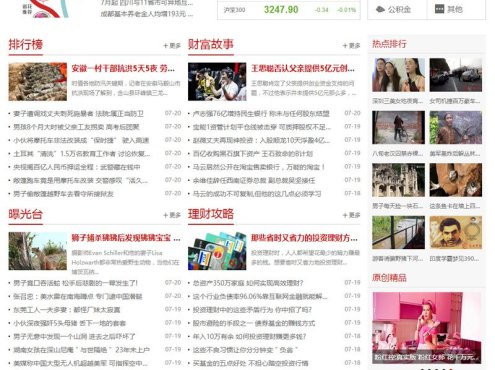Open the old man with bicycle thumbnail
Viewport: 495px width, 370px height.
point(398,127)
